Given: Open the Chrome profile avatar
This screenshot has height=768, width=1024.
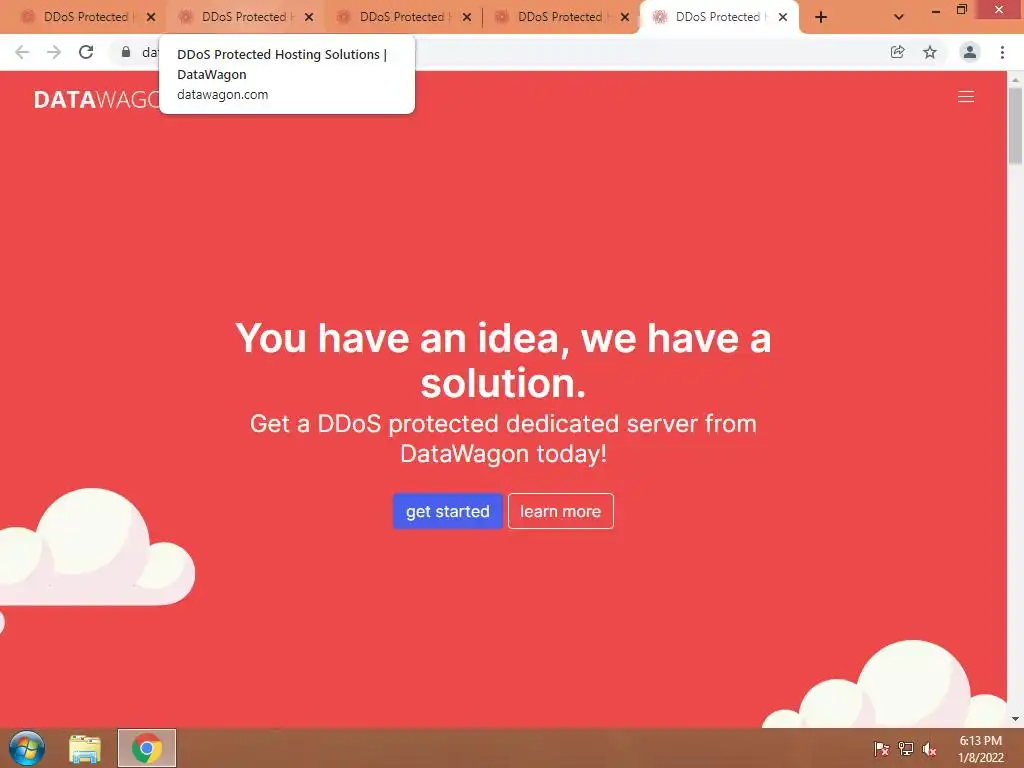Looking at the screenshot, I should point(970,52).
